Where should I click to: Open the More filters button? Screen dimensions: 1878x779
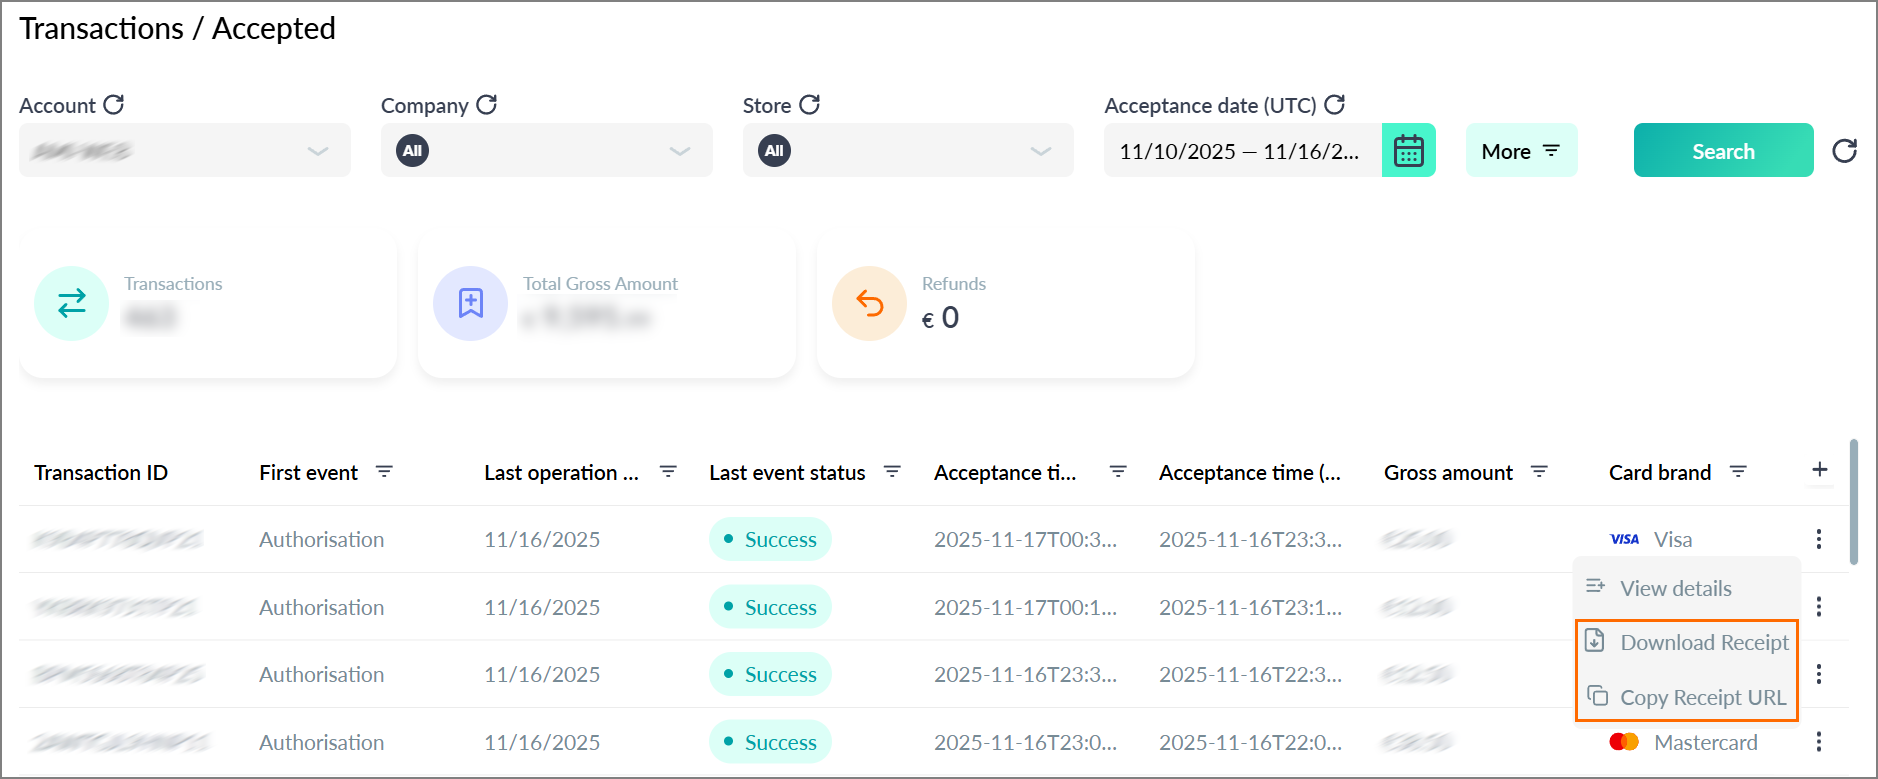click(x=1521, y=150)
